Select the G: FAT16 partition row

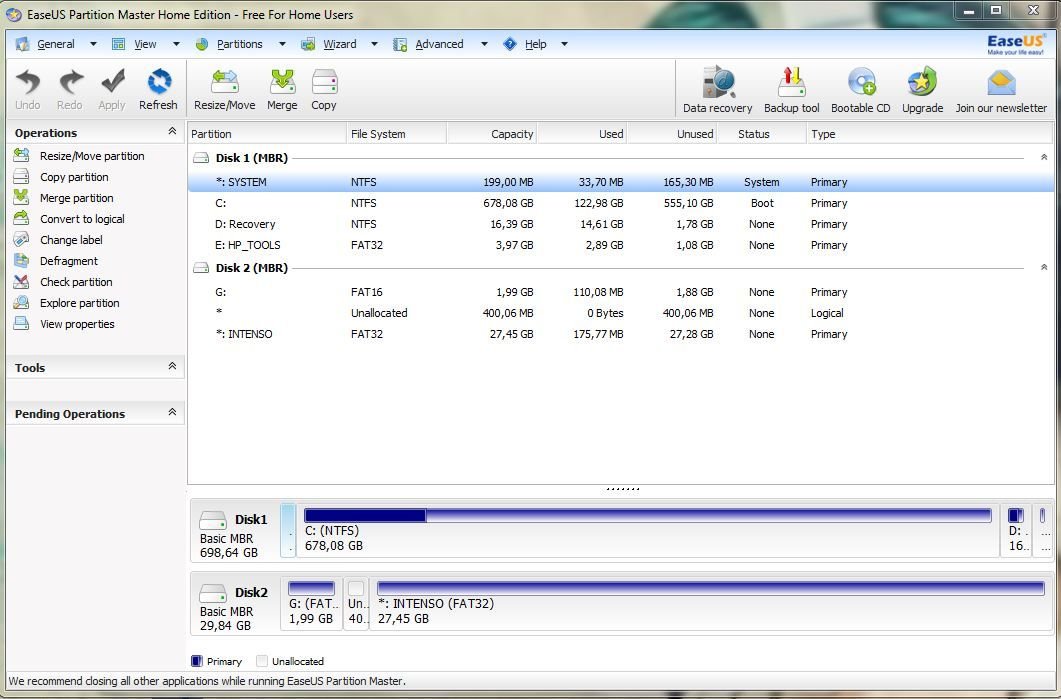pos(620,292)
